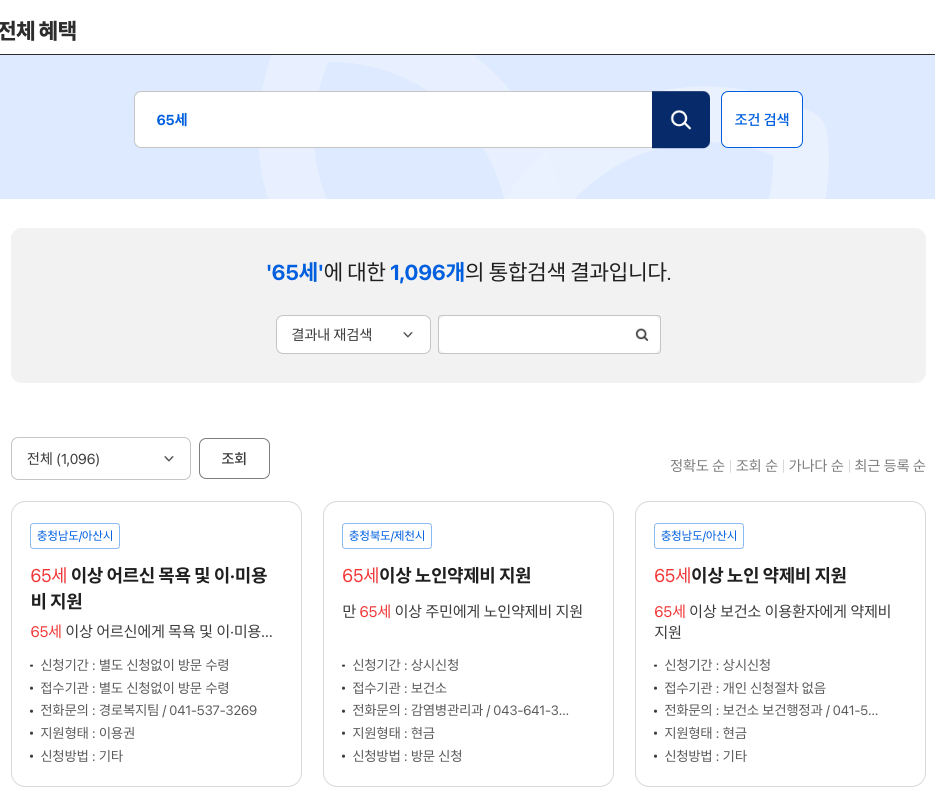Screen dimensions: 935x802
Task: Sort results by 가나다 순
Action: pos(816,465)
